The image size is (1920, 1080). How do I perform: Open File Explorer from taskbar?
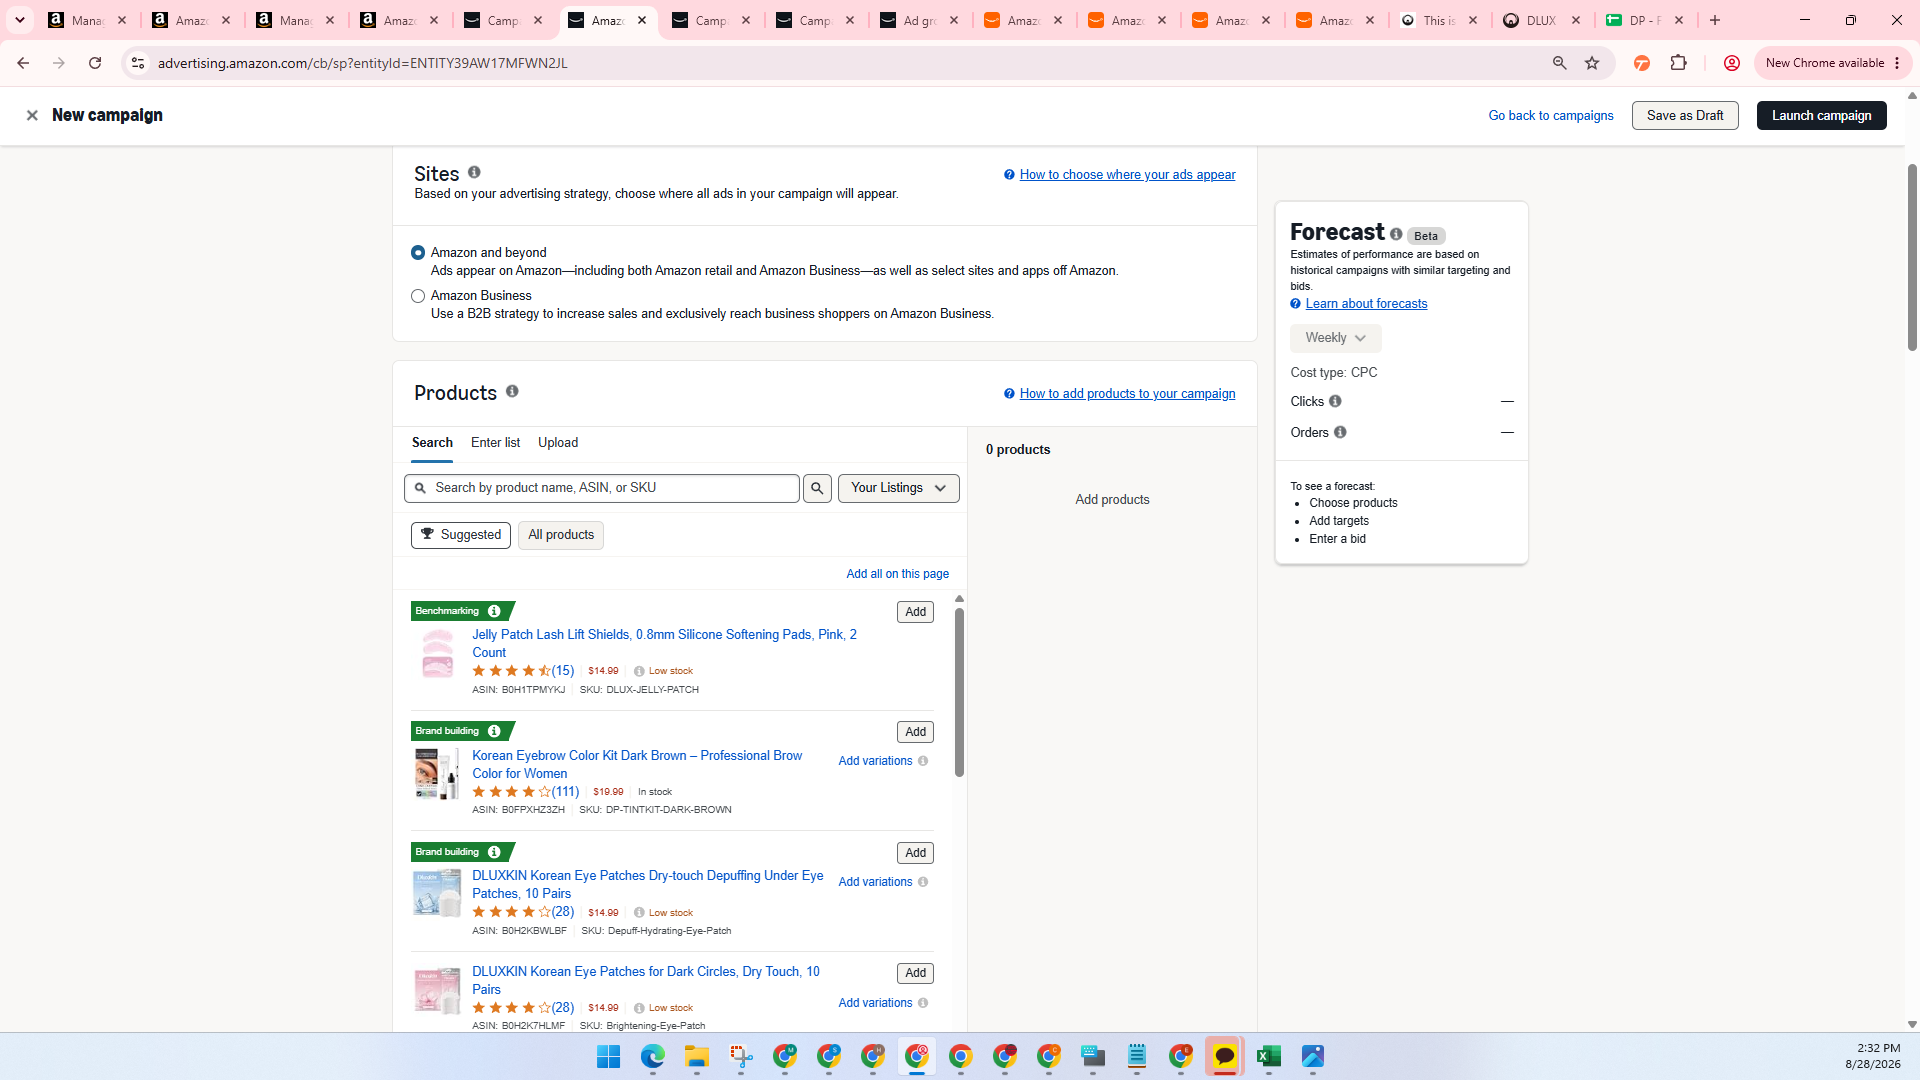tap(697, 1057)
